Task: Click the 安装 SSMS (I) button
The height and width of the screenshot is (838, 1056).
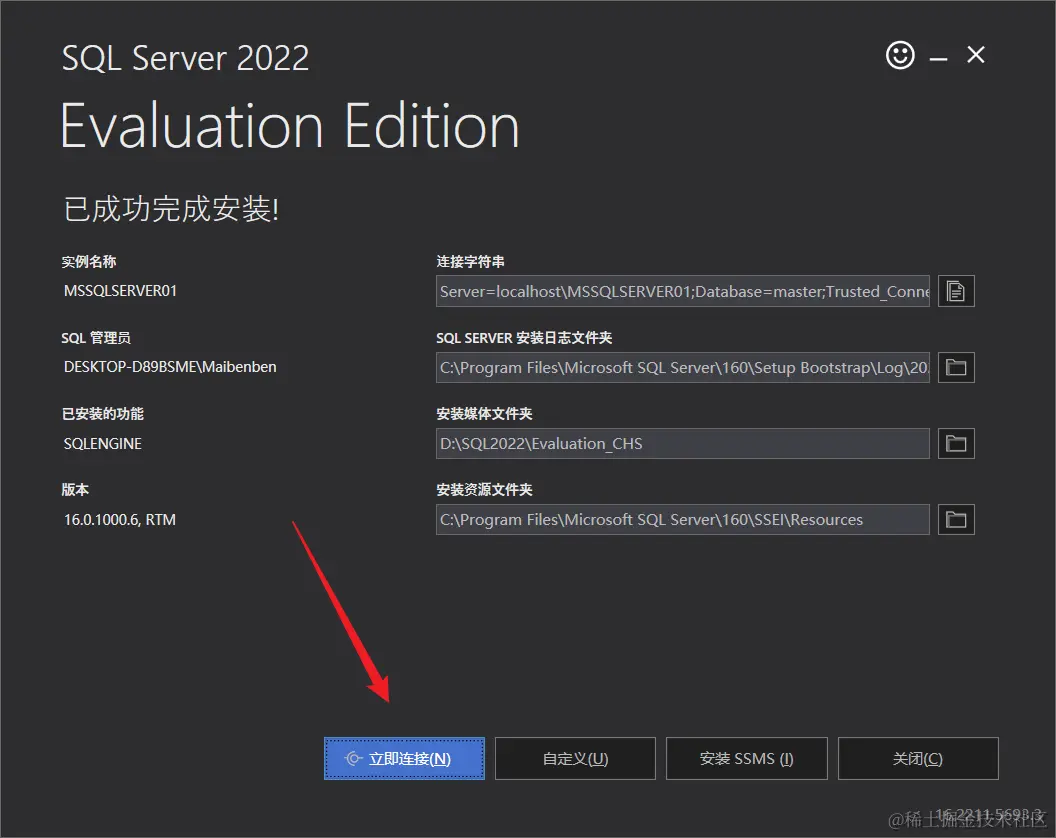Action: [746, 759]
